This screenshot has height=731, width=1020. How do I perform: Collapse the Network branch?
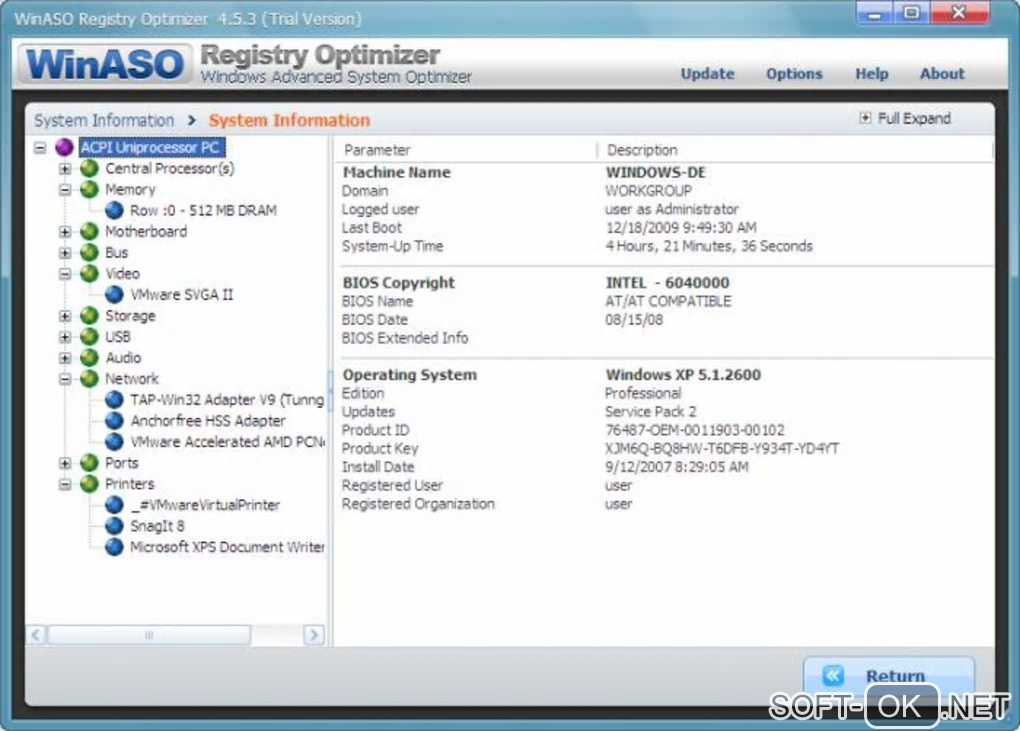coord(65,379)
